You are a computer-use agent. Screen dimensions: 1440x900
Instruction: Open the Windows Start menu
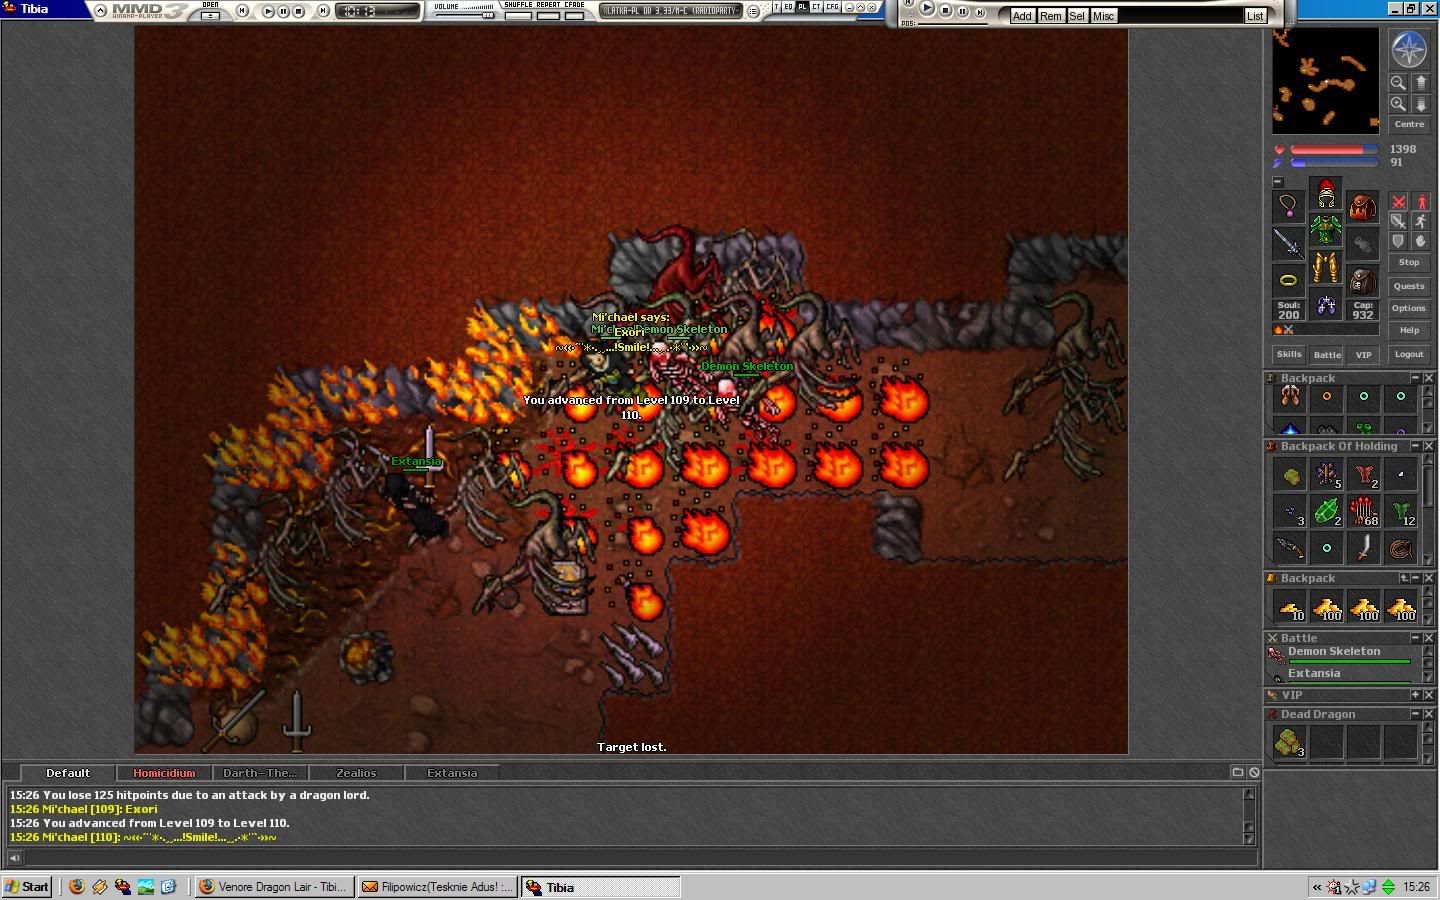[27, 887]
